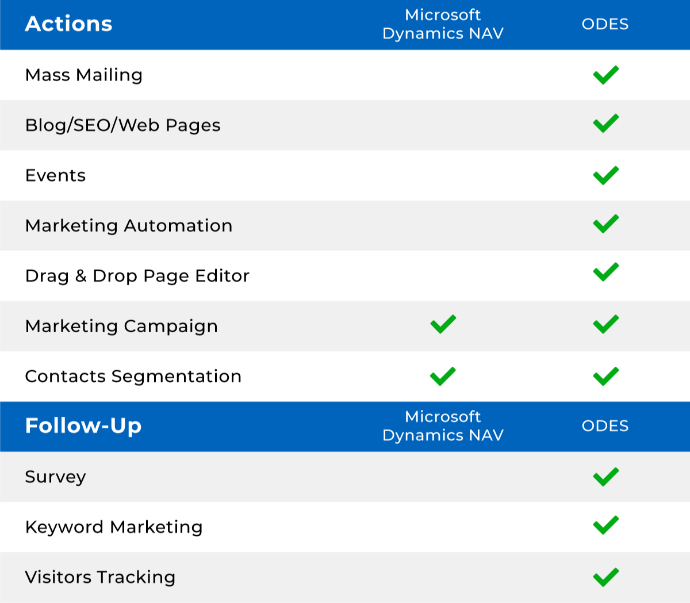Image resolution: width=690 pixels, height=603 pixels.
Task: Click ODES checkmark for Drag & Drop Page Editor
Action: point(606,272)
